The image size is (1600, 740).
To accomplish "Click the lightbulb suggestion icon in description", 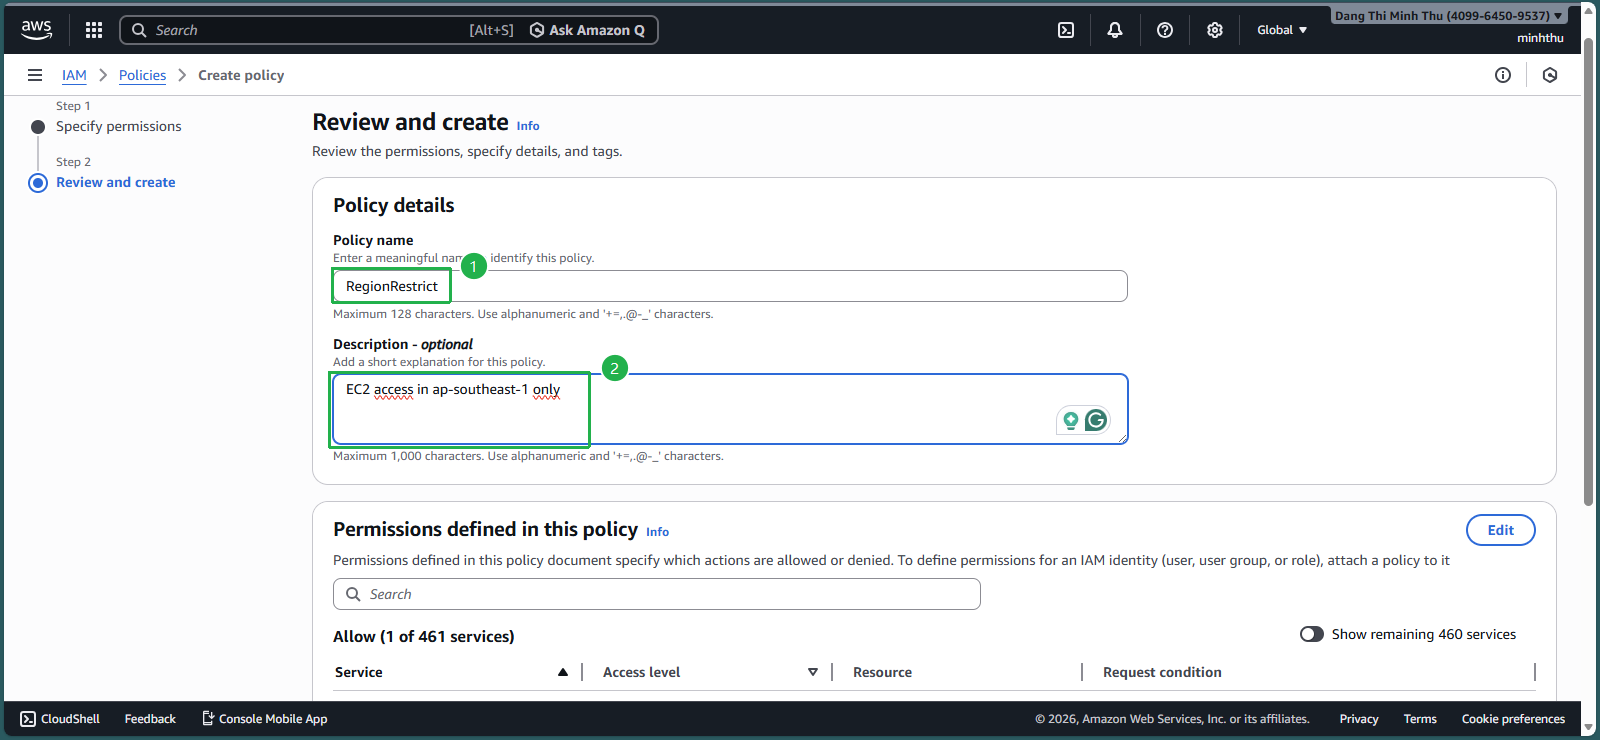I will [1070, 420].
